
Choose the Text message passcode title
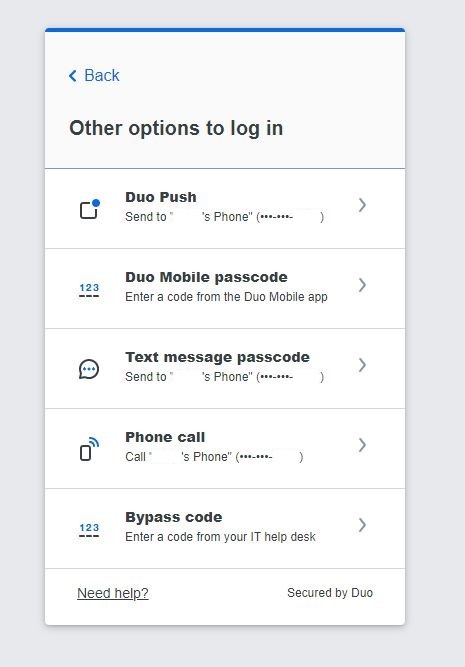click(x=217, y=357)
